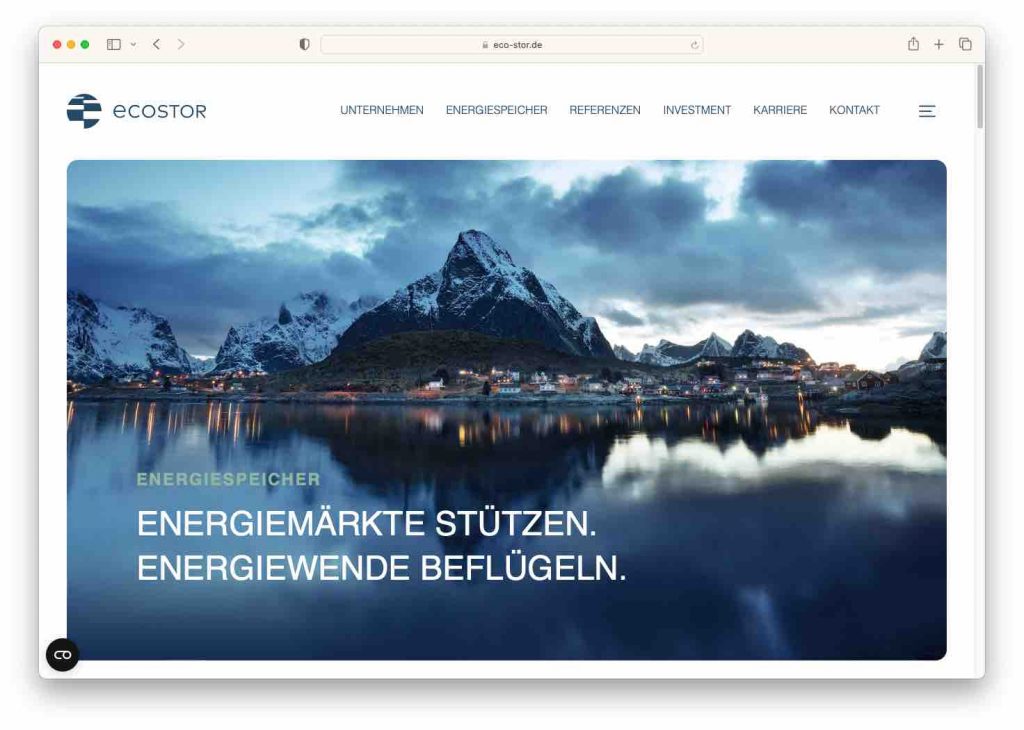Select REFERENZEN in navigation
Screen dimensions: 1024x730
(x=605, y=110)
